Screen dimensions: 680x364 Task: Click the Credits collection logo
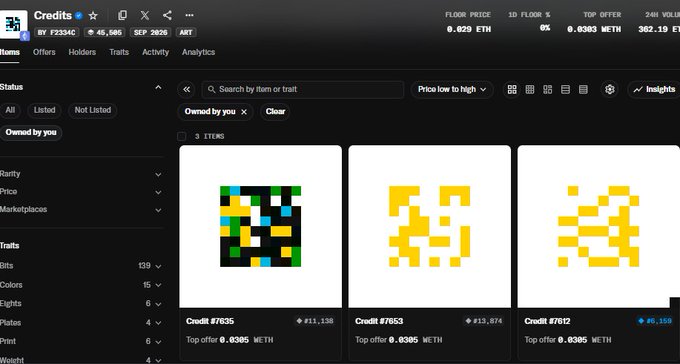13,24
